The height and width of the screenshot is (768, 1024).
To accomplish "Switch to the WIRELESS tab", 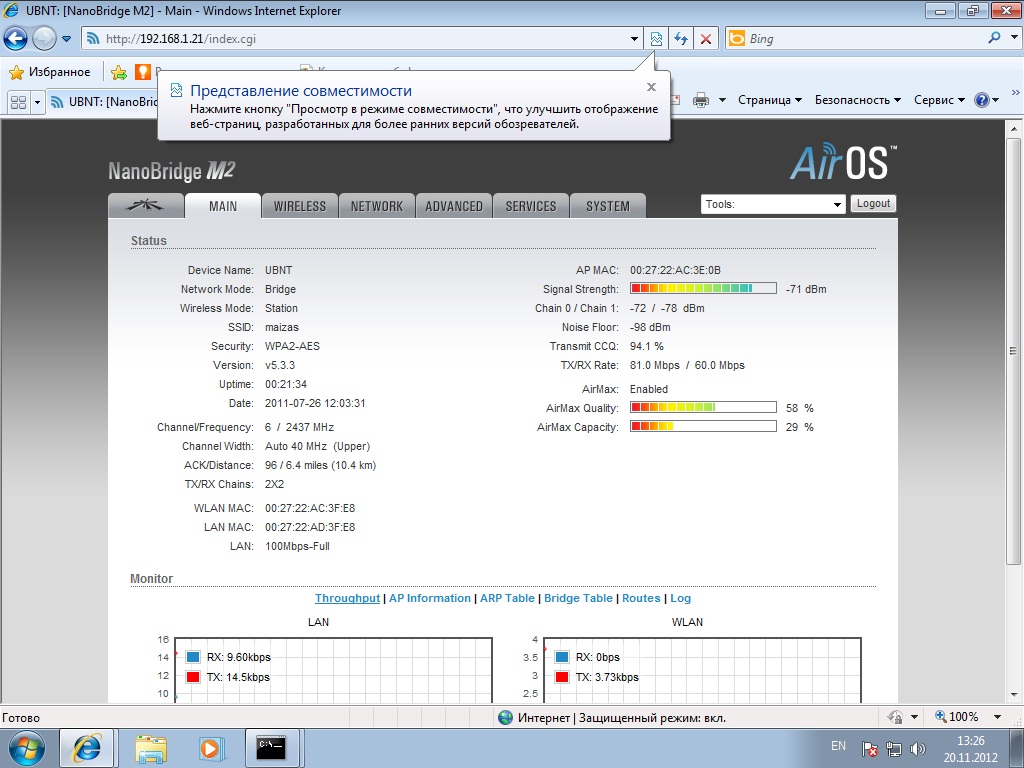I will (300, 206).
